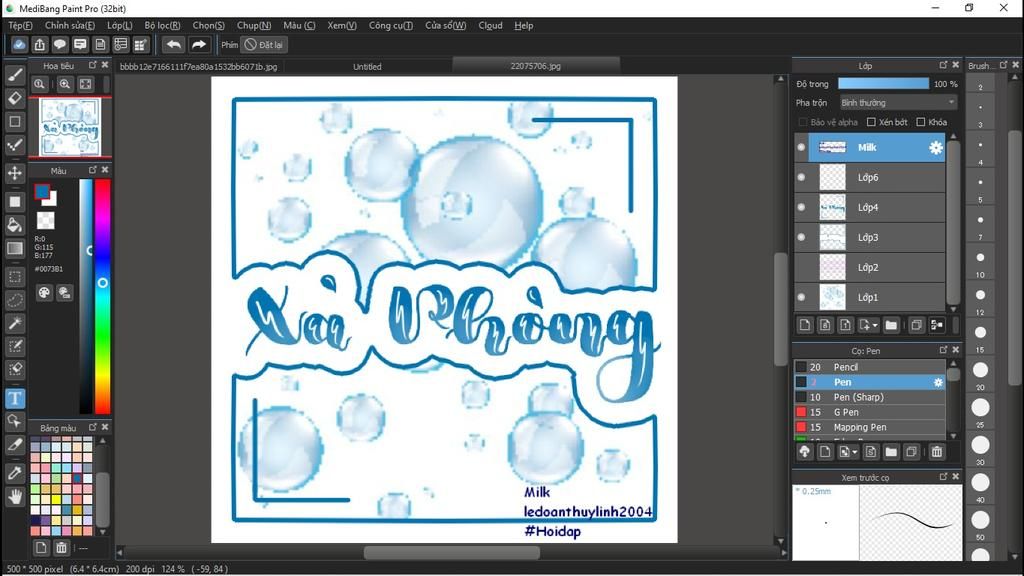Open layer folder icon in Lớp panel

(891, 325)
